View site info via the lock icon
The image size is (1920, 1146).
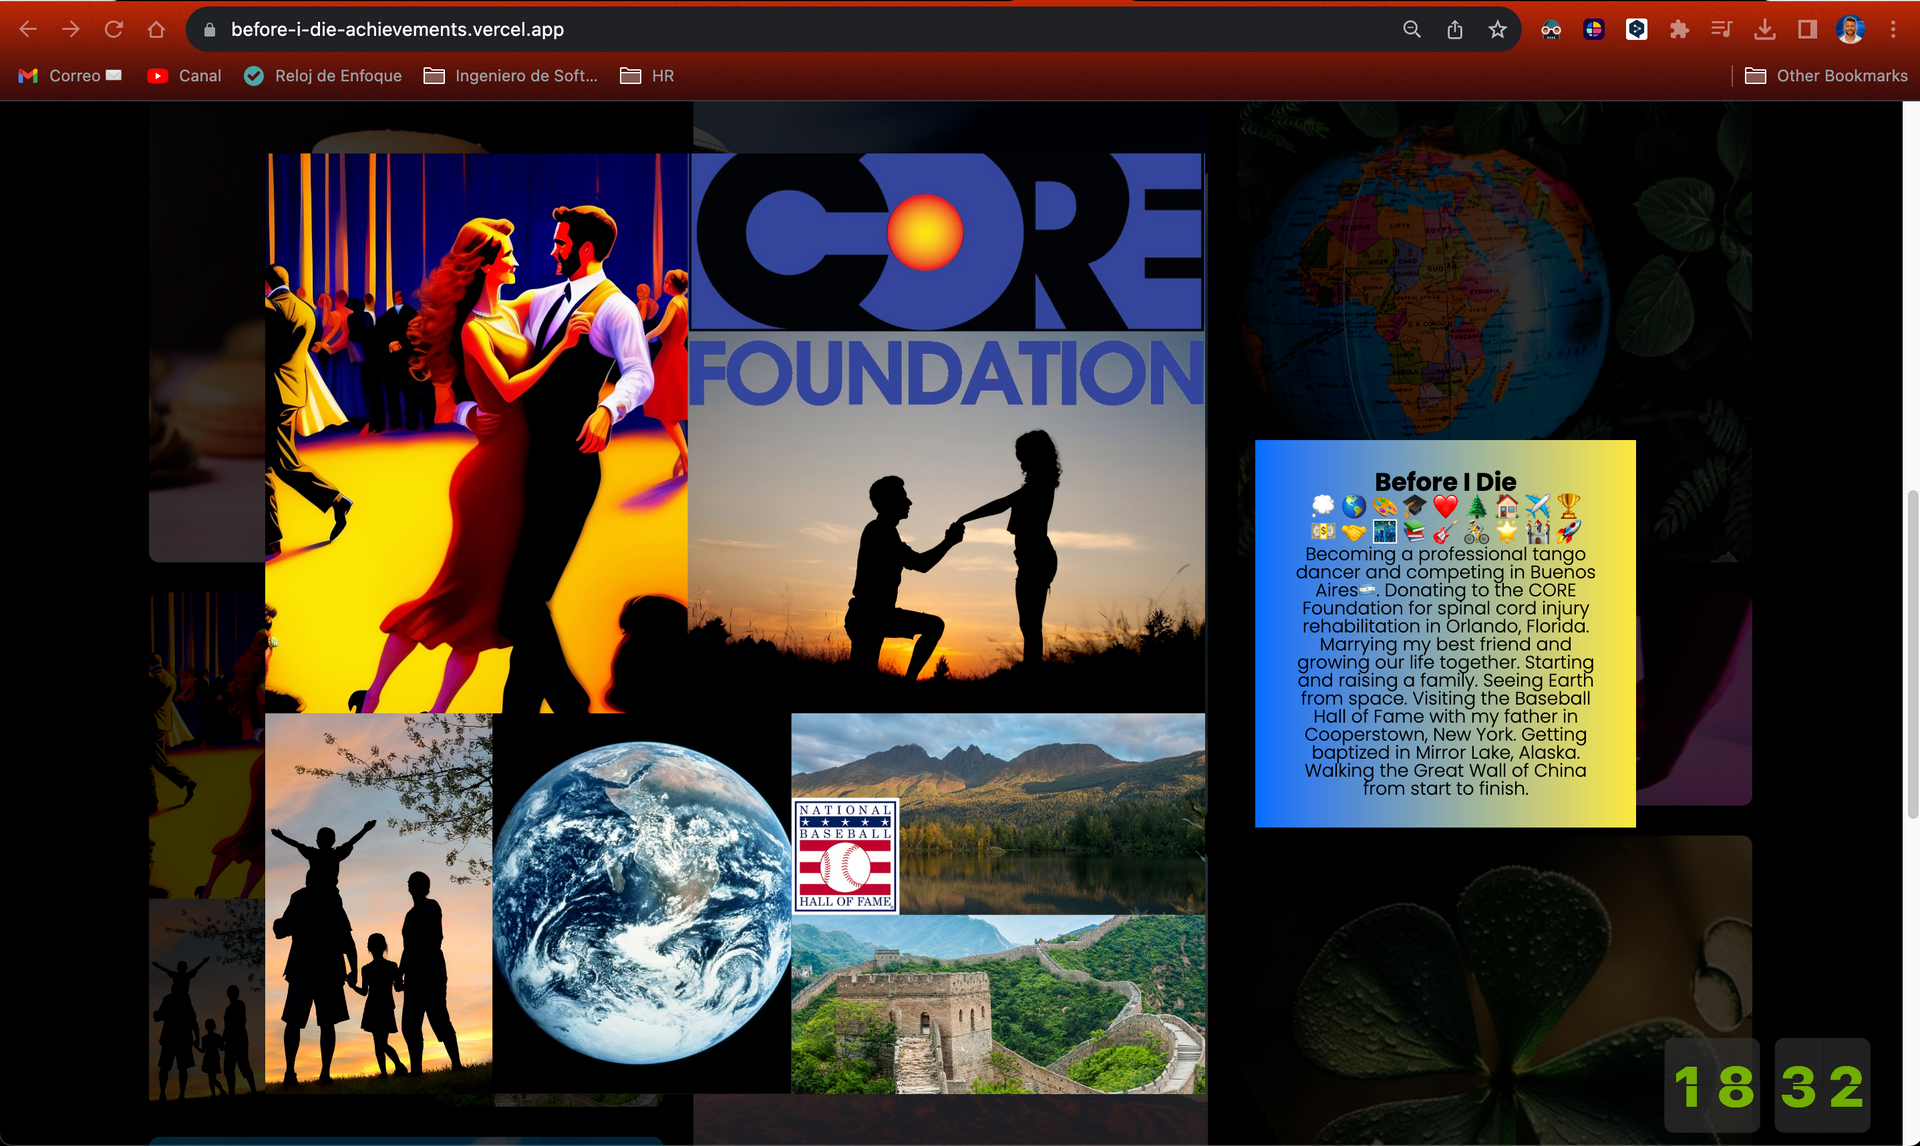210,30
